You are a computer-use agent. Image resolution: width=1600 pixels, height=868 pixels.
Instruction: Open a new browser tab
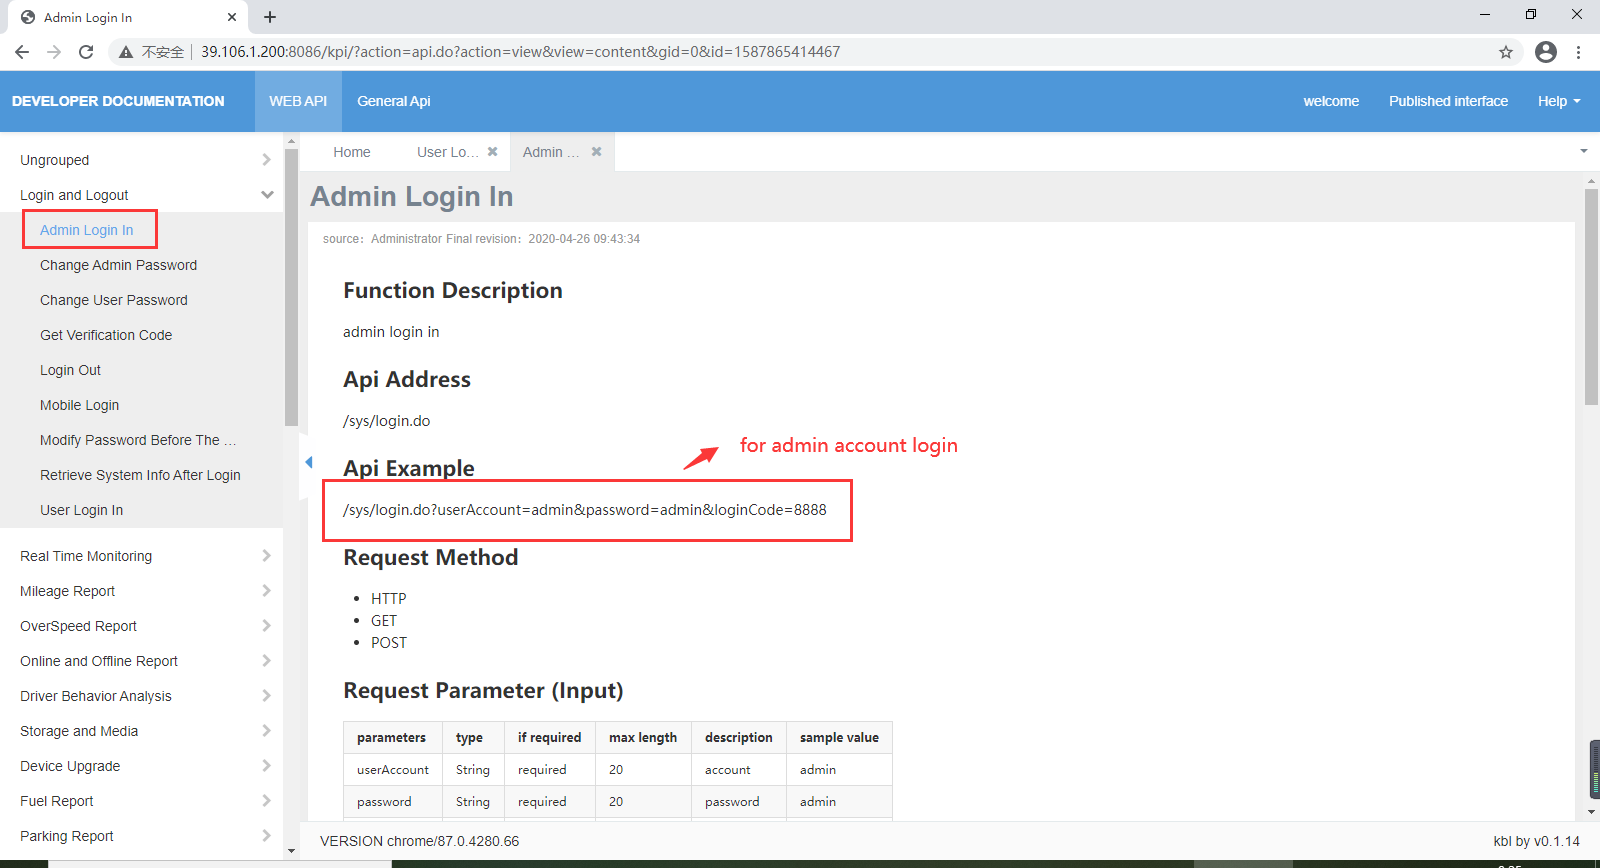pos(270,17)
